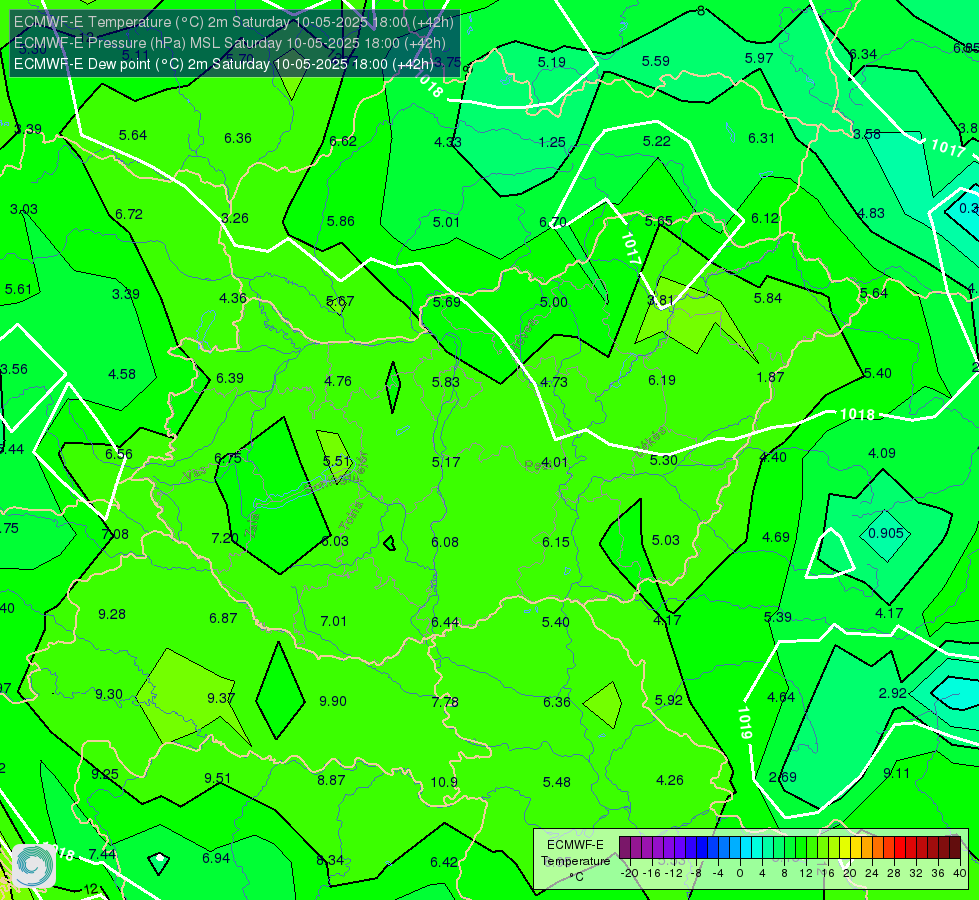Click the dew point value 2.92

click(892, 693)
